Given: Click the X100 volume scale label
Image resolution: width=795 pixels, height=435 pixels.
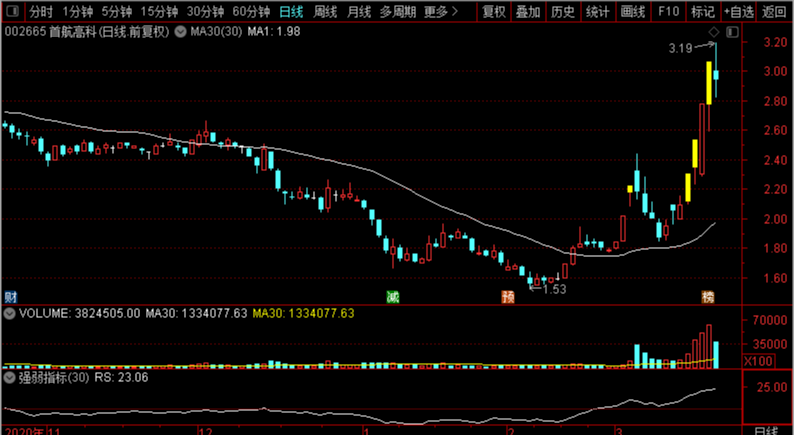Looking at the screenshot, I should coord(758,361).
